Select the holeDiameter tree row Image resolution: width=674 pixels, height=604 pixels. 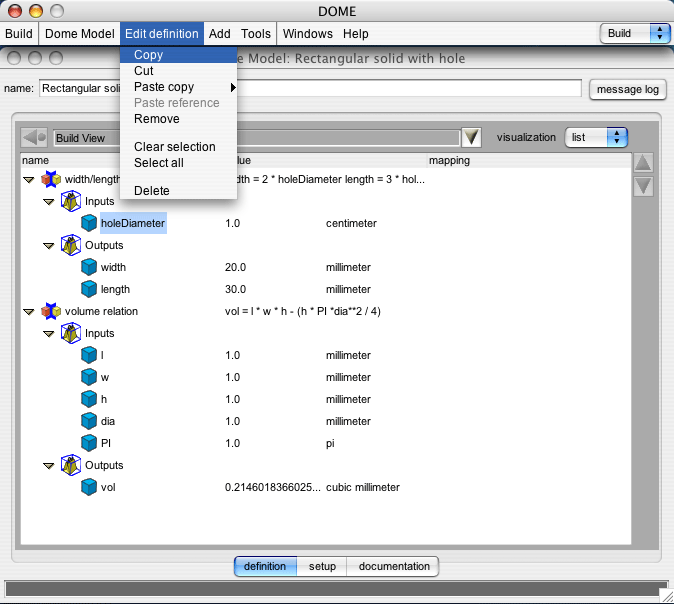pyautogui.click(x=133, y=223)
